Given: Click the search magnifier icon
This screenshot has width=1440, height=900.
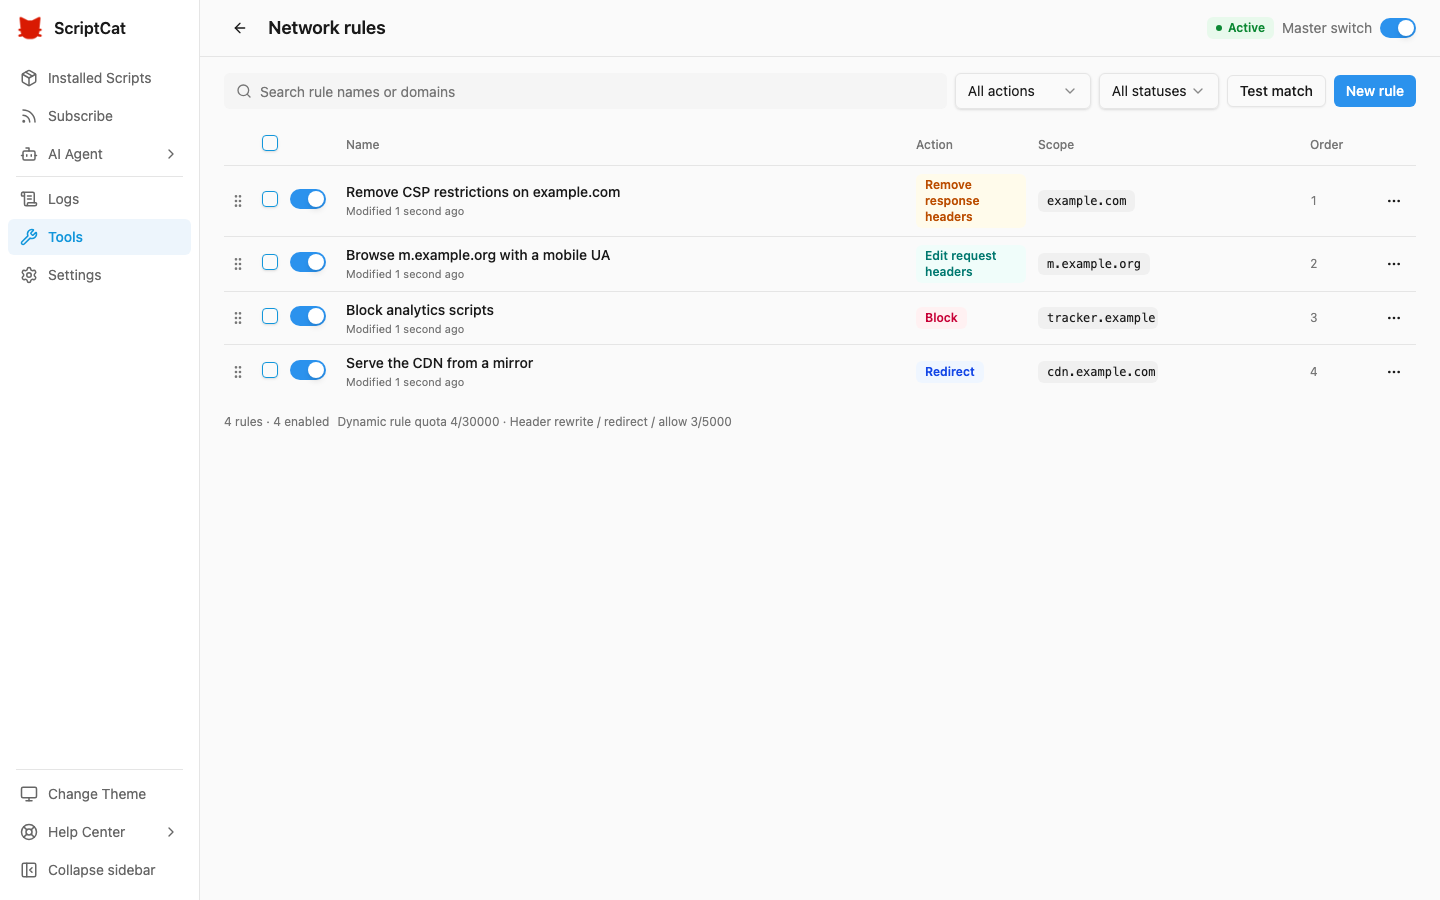Looking at the screenshot, I should (244, 91).
